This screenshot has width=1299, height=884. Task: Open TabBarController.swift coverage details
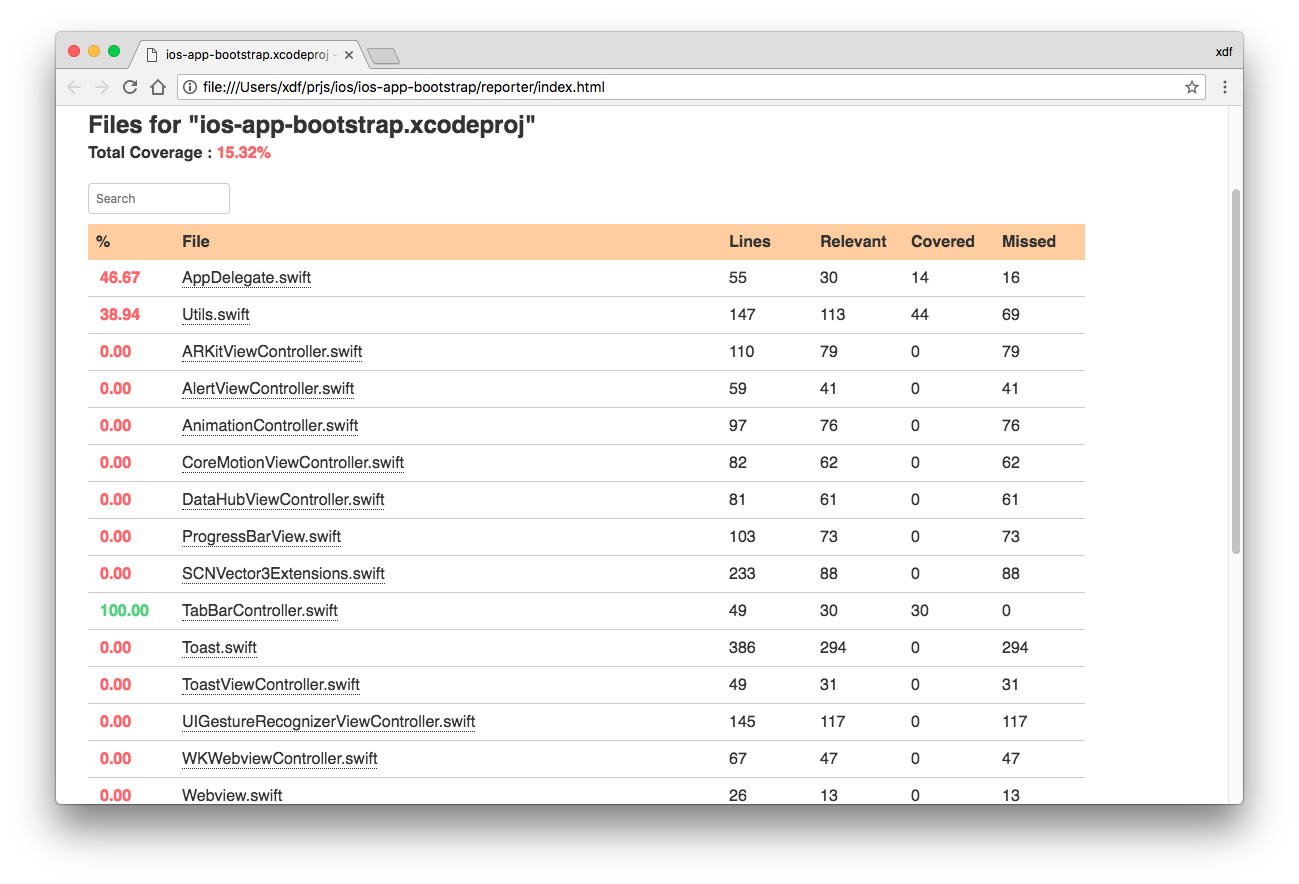click(x=260, y=611)
